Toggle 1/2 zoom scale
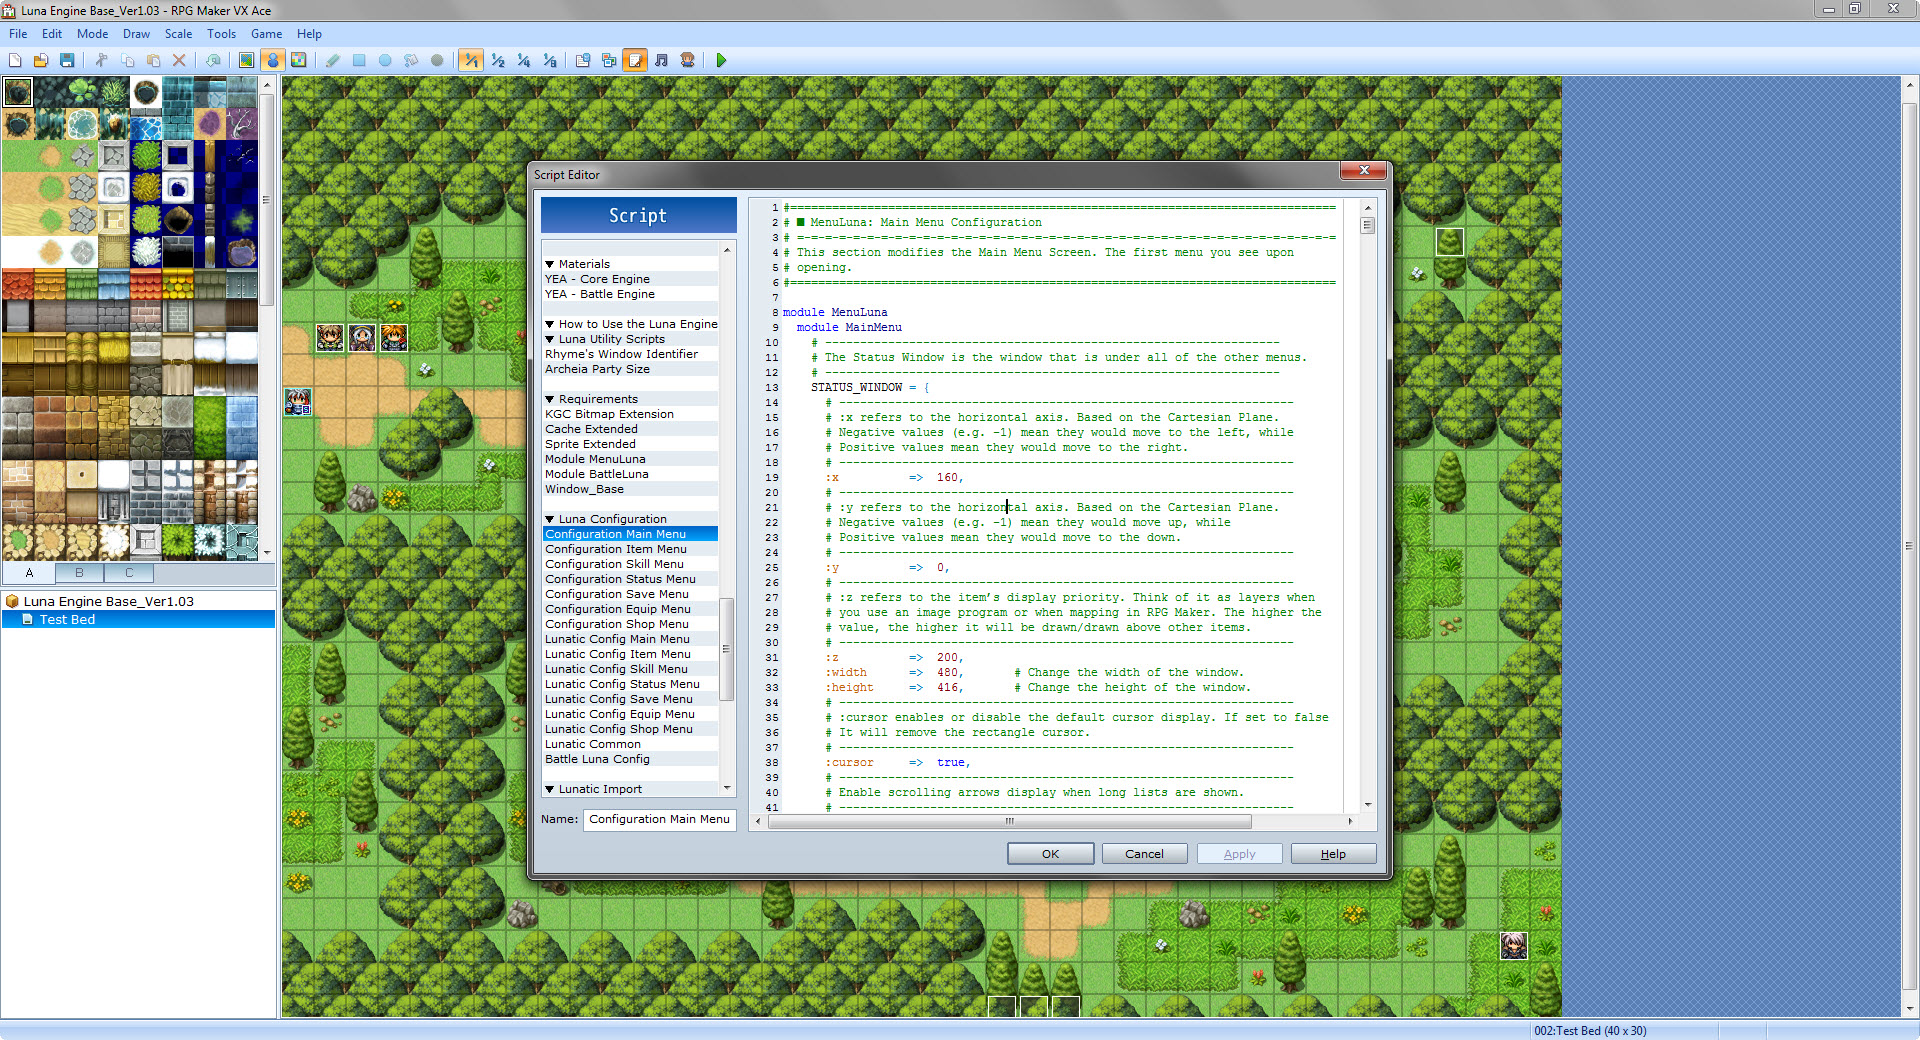Image resolution: width=1920 pixels, height=1040 pixels. click(x=497, y=60)
